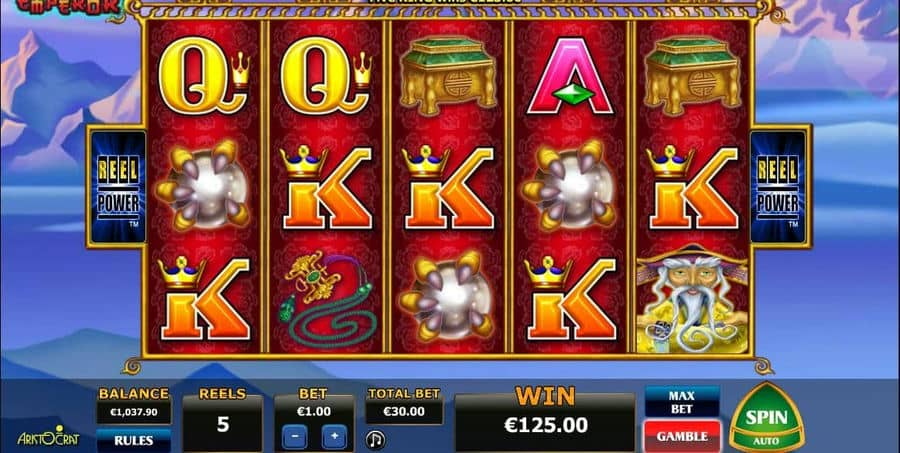Screen dimensions: 900x453
Task: Click the Aristocrat logo
Action: [x=48, y=437]
